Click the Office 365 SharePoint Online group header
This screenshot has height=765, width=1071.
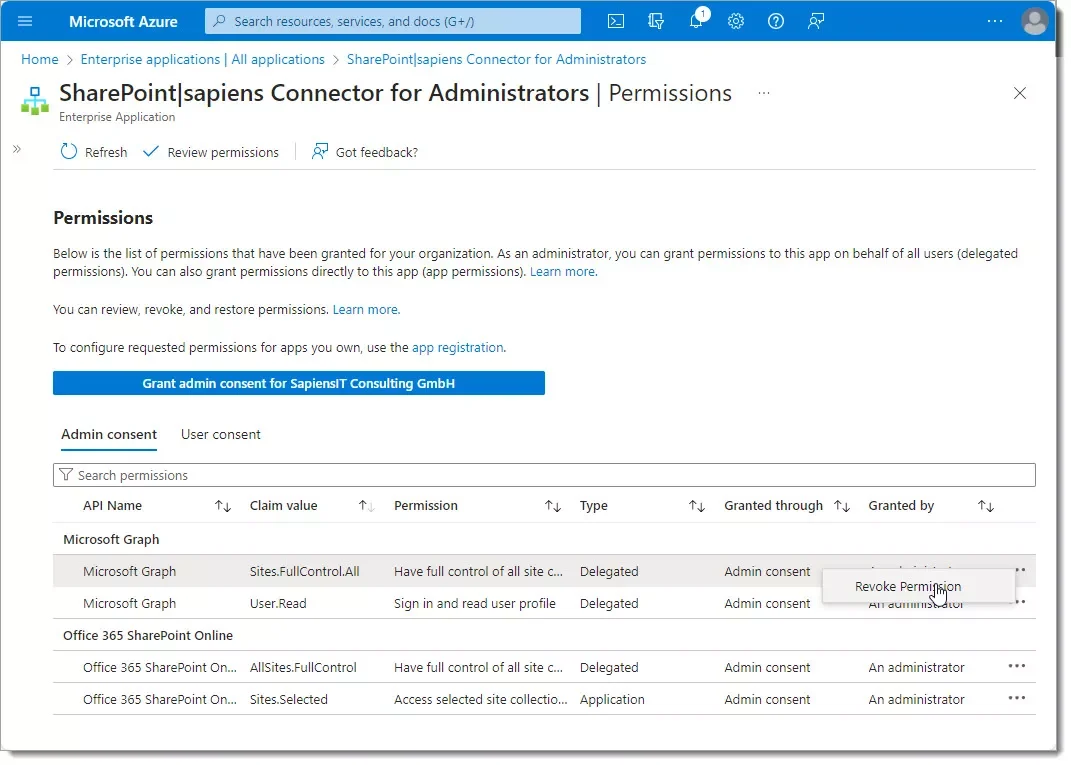click(148, 636)
